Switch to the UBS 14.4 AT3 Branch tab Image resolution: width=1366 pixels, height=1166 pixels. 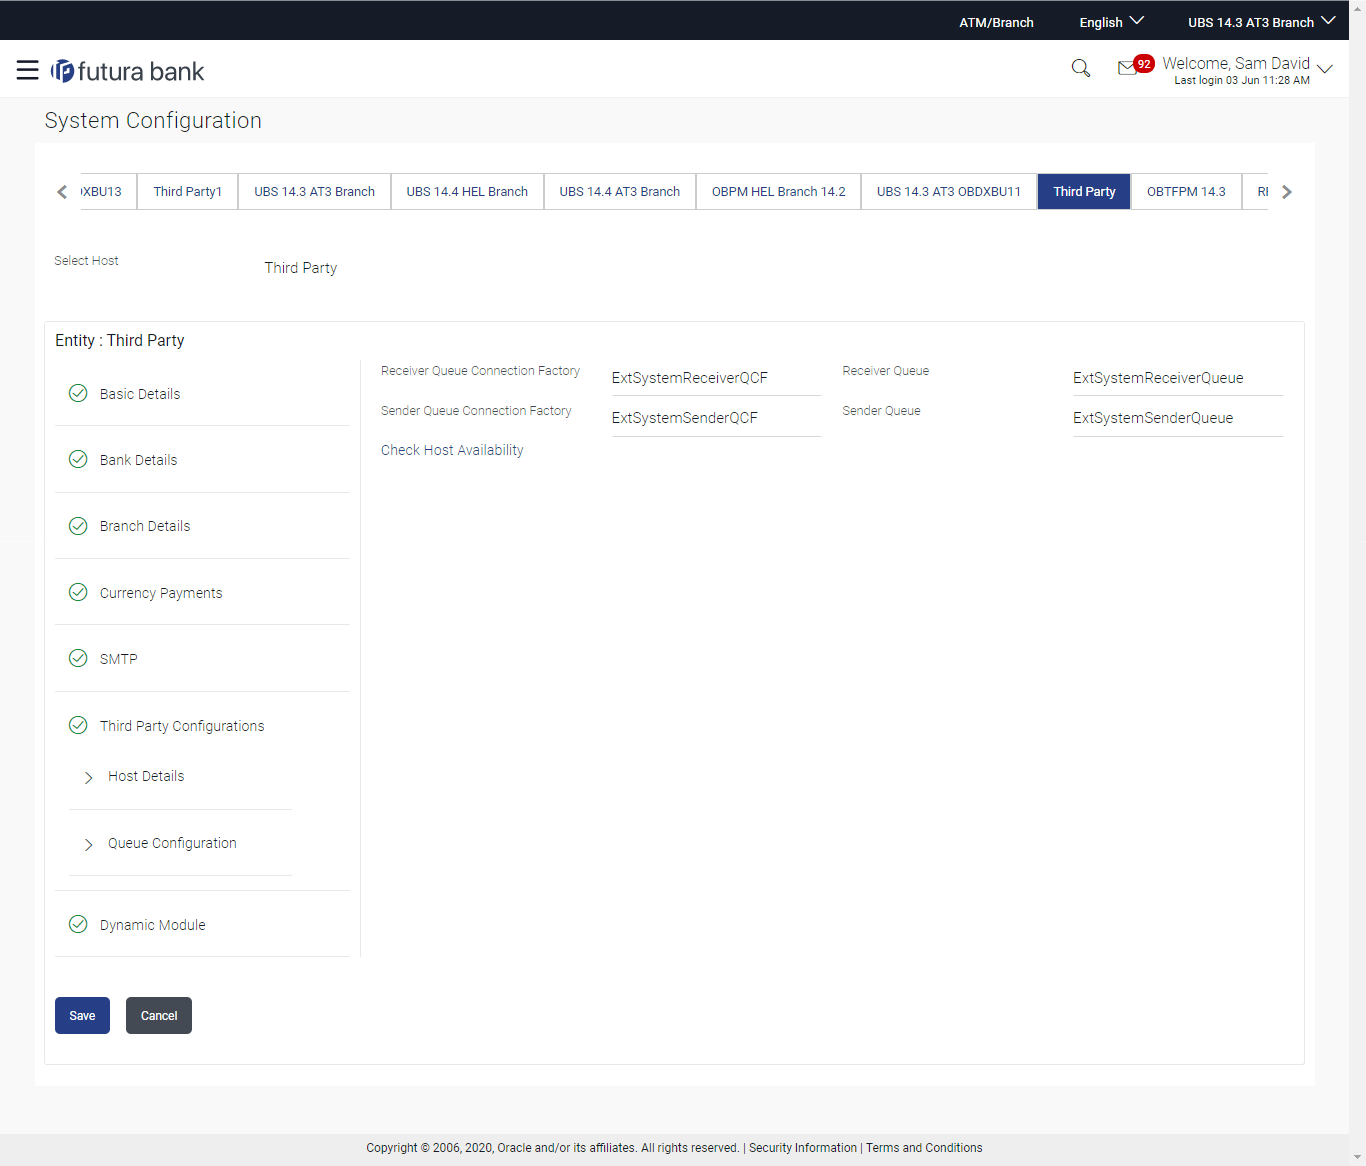pos(620,191)
